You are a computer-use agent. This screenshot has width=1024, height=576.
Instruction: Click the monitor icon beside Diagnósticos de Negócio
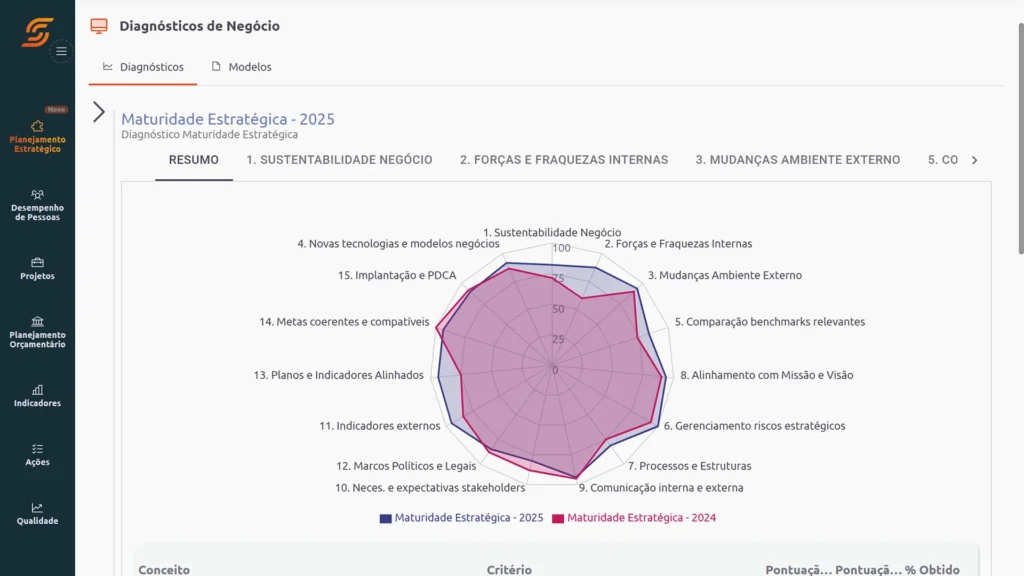pyautogui.click(x=99, y=26)
